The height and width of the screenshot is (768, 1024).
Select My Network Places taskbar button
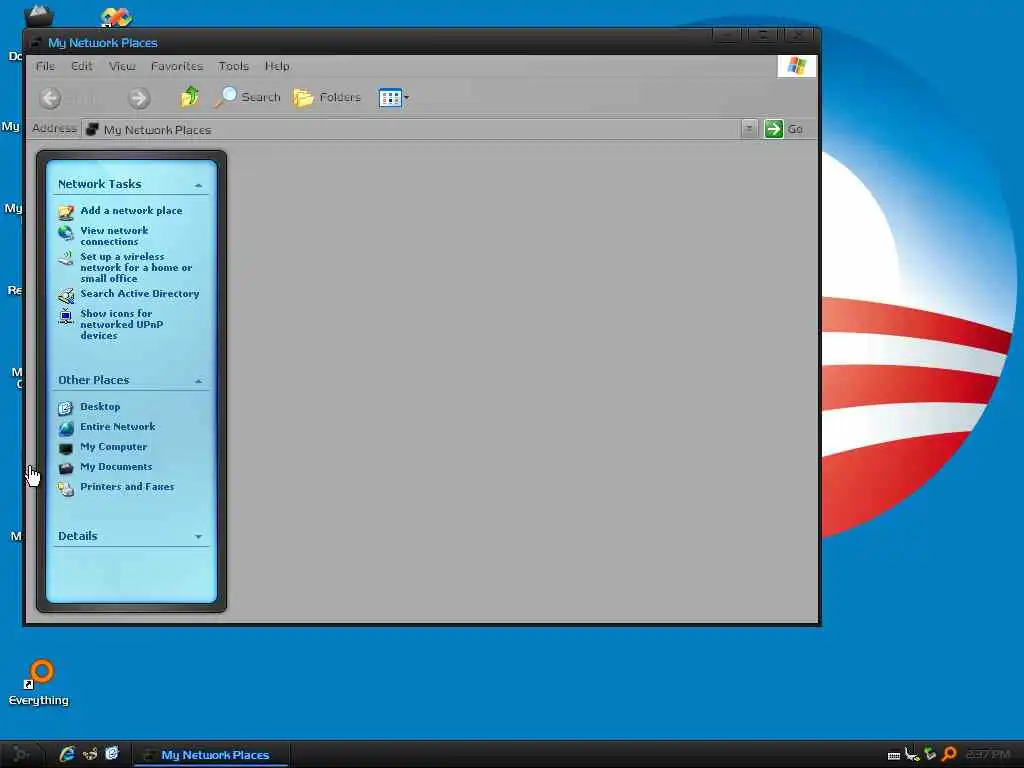point(212,755)
